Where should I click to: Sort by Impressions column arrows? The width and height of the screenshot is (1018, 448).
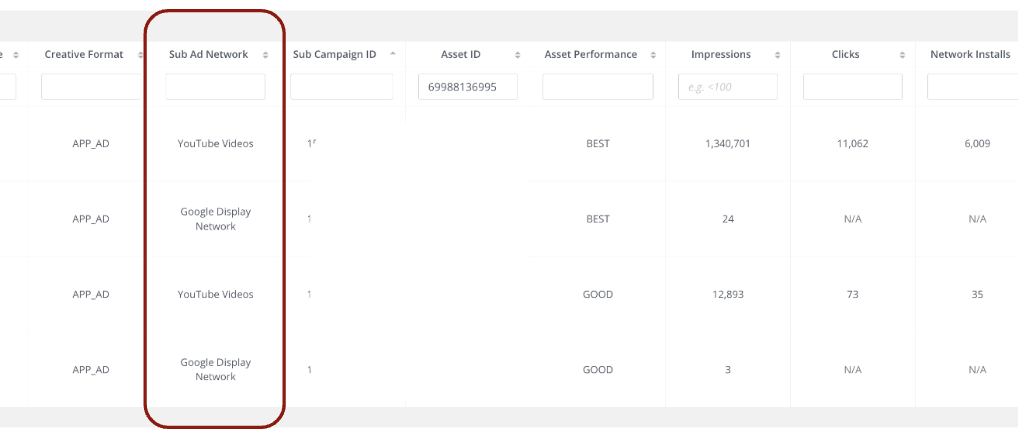click(777, 55)
